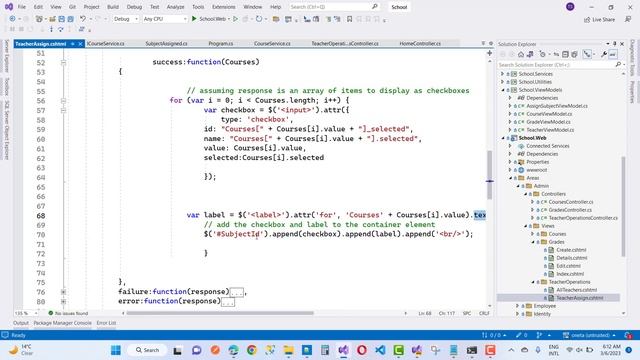Start debugging with the green SchoolWeb play icon
This screenshot has height=360, width=640.
pos(194,19)
